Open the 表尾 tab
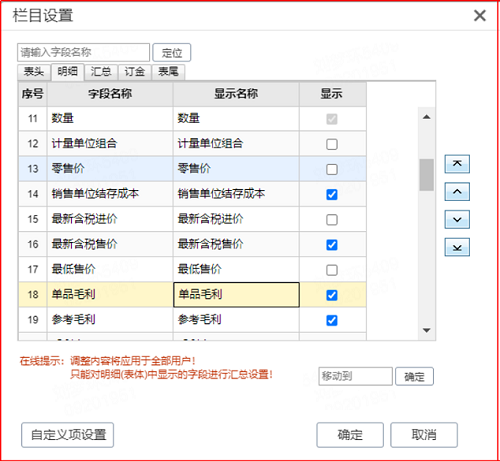This screenshot has width=500, height=462. click(168, 72)
